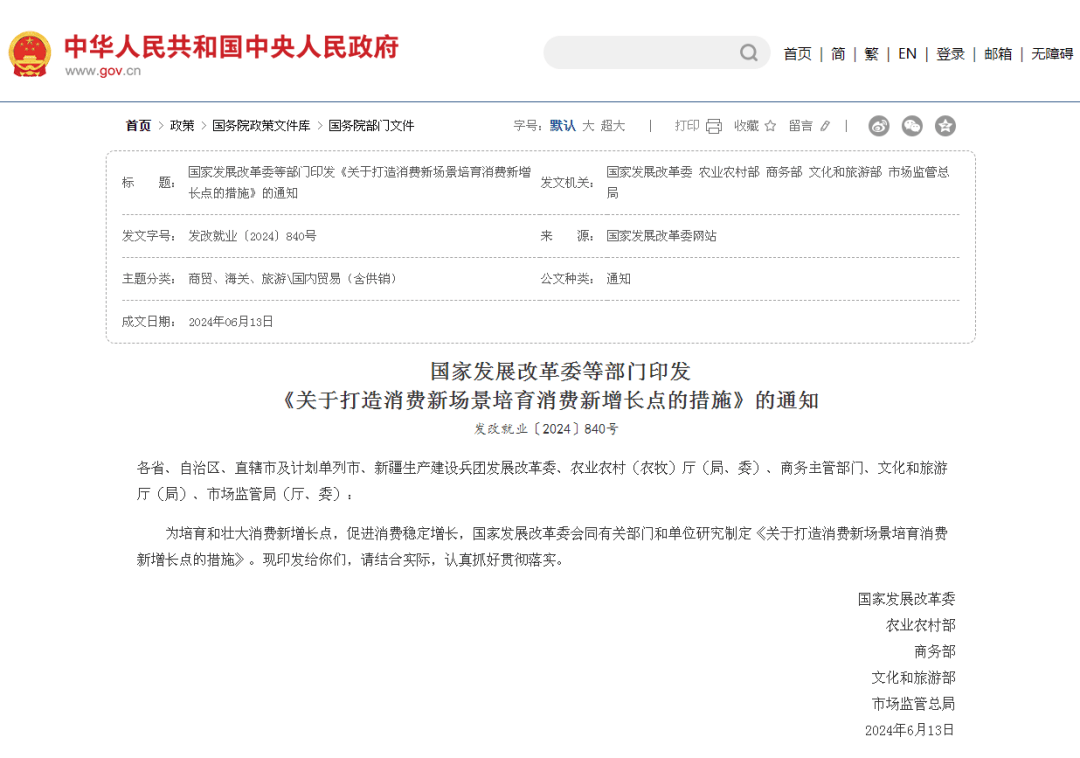
Task: Open the 登录 login link
Action: pos(951,54)
